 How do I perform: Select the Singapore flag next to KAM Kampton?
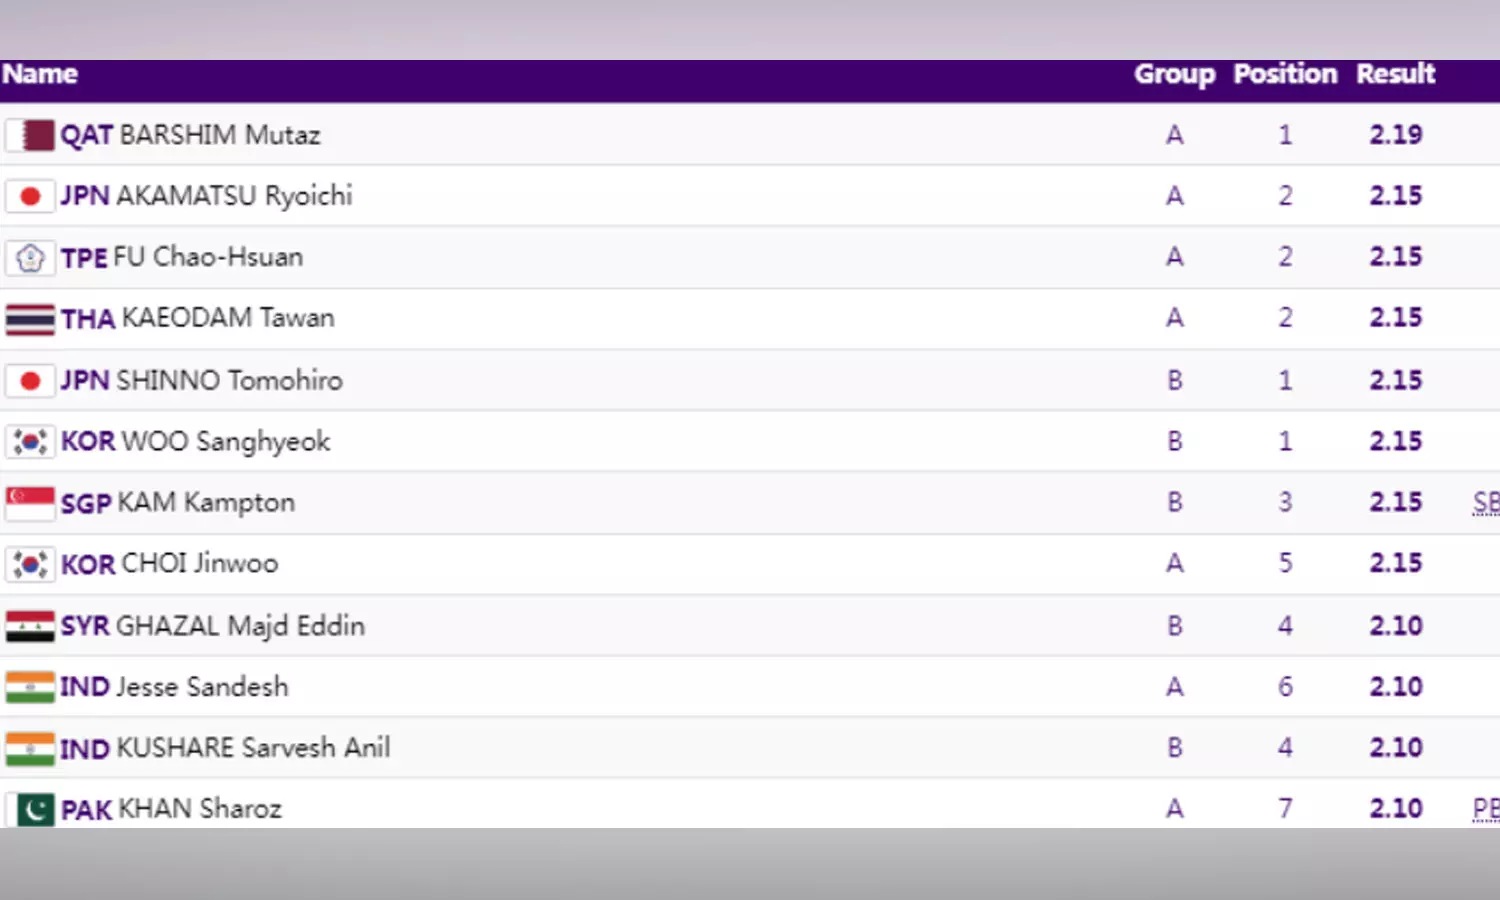(30, 503)
